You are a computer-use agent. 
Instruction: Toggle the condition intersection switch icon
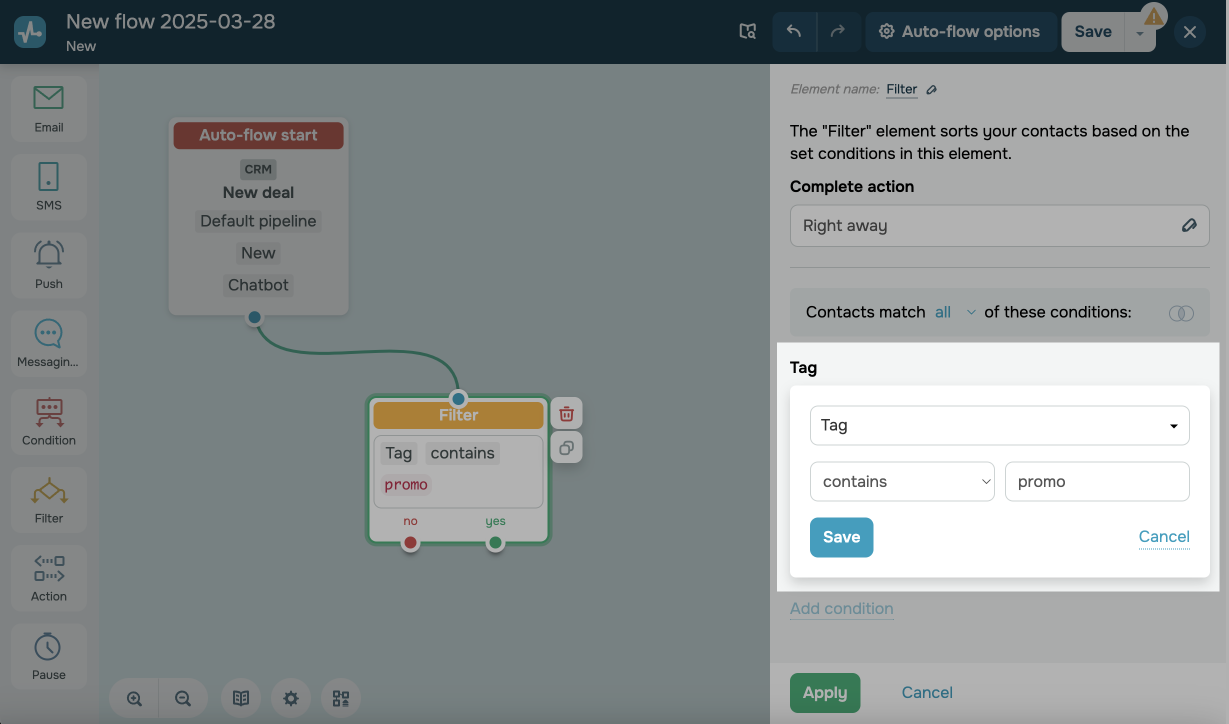[x=1181, y=313]
